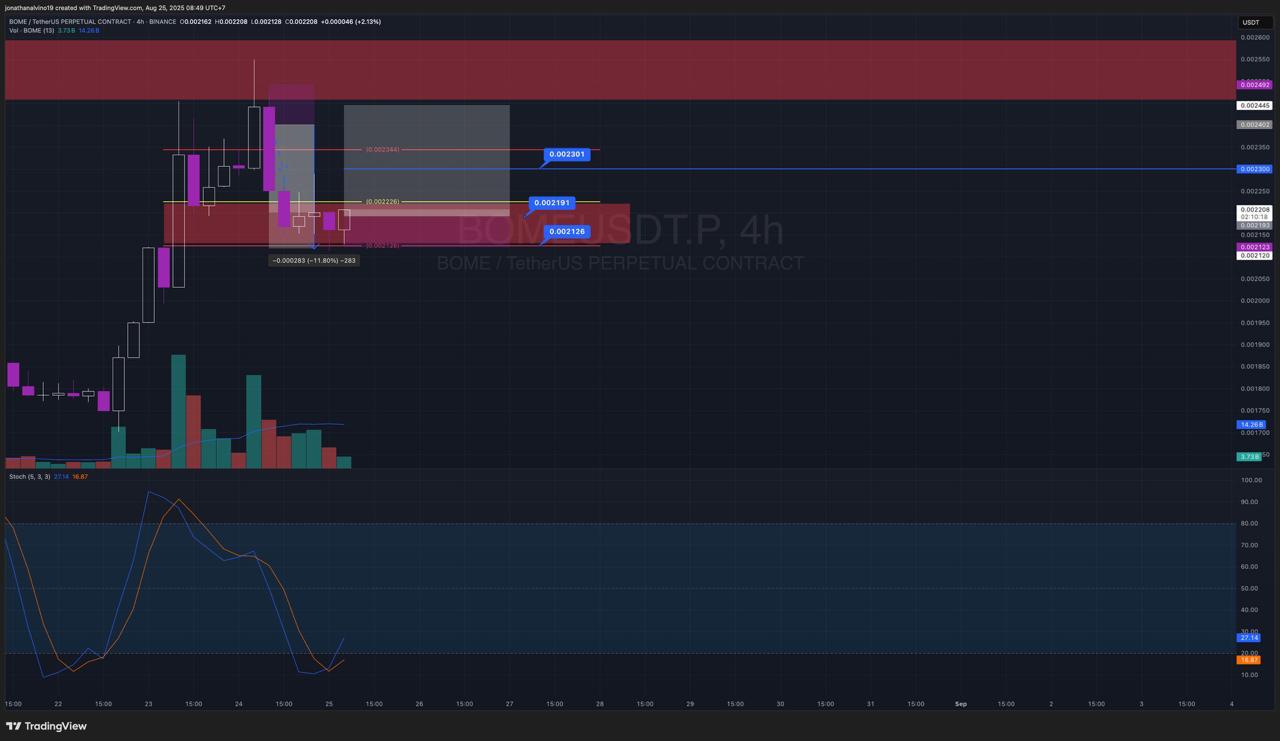
Task: Select the Stoch (5, 3, 3) indicator legend
Action: (x=28, y=477)
